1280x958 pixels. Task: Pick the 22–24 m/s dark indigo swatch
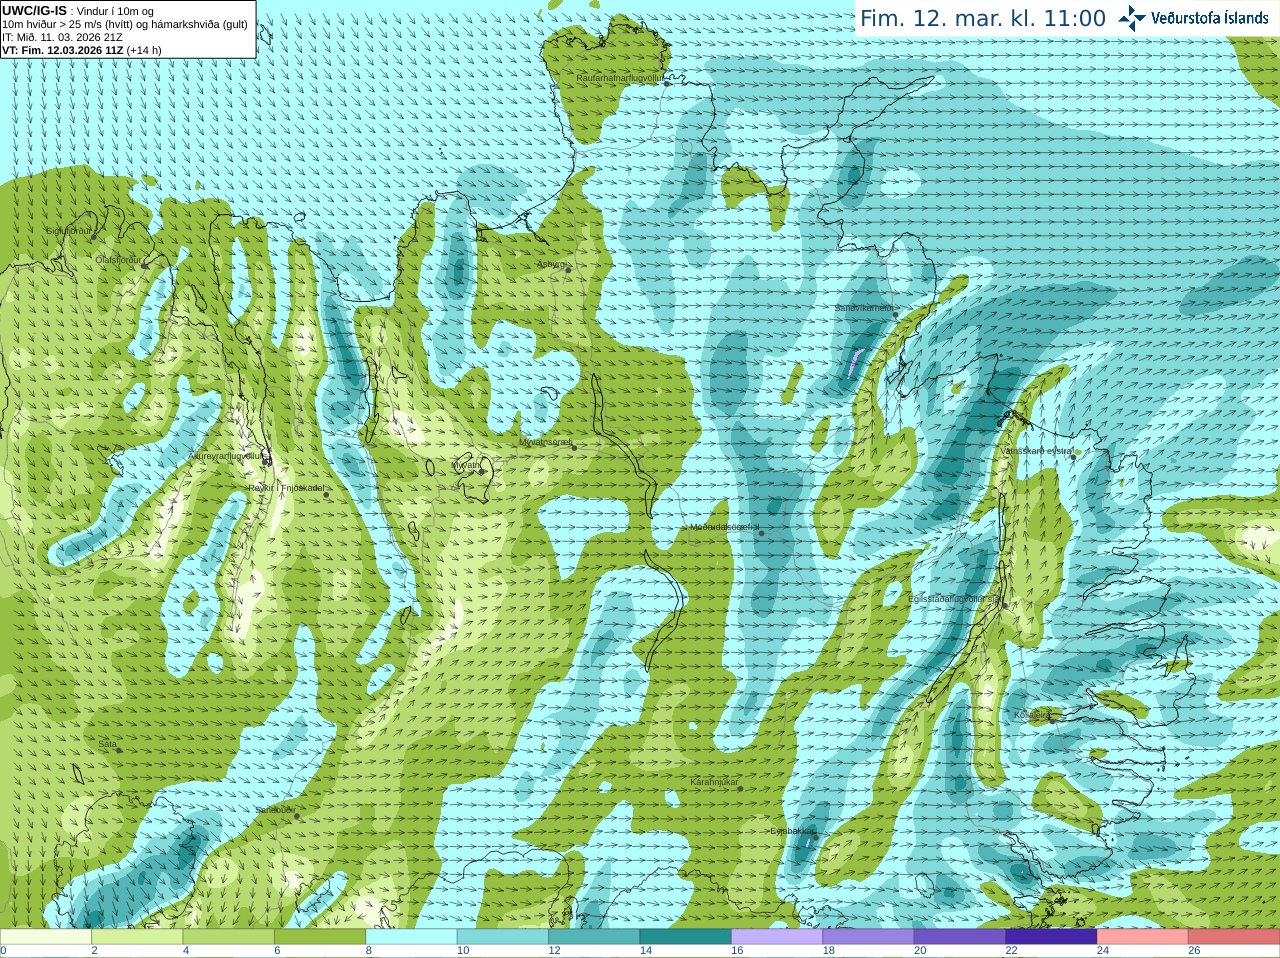pos(1051,937)
